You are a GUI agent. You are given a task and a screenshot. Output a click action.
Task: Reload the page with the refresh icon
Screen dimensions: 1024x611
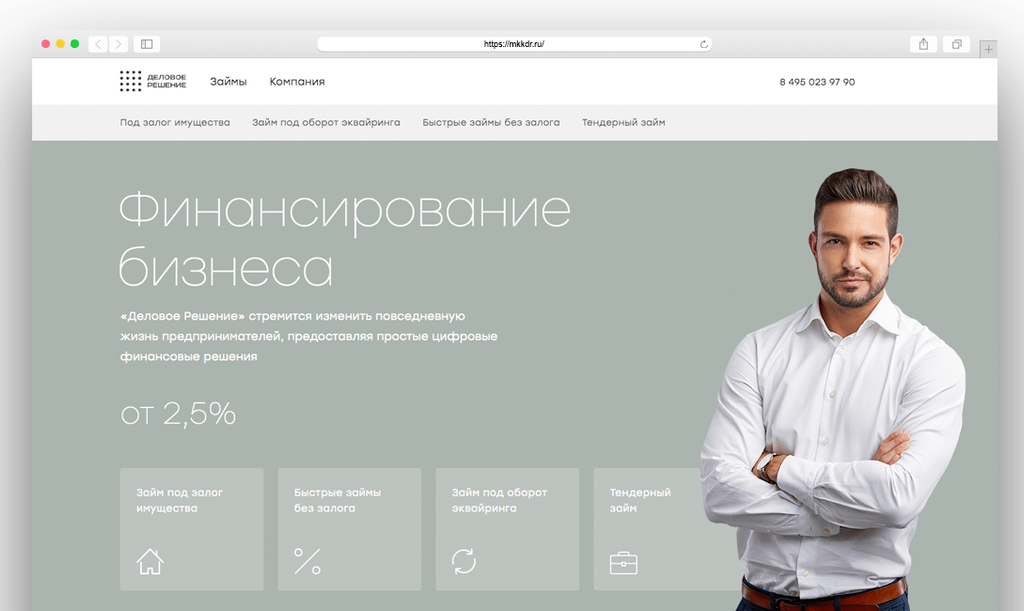pos(704,44)
